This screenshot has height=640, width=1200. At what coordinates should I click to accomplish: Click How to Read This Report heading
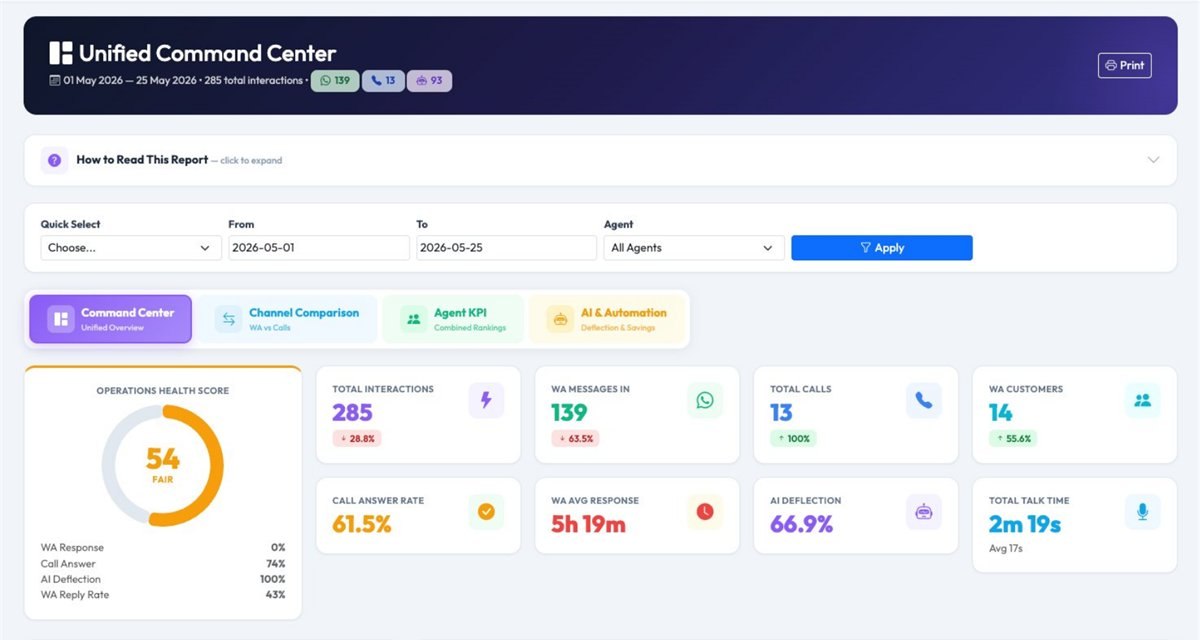click(142, 160)
